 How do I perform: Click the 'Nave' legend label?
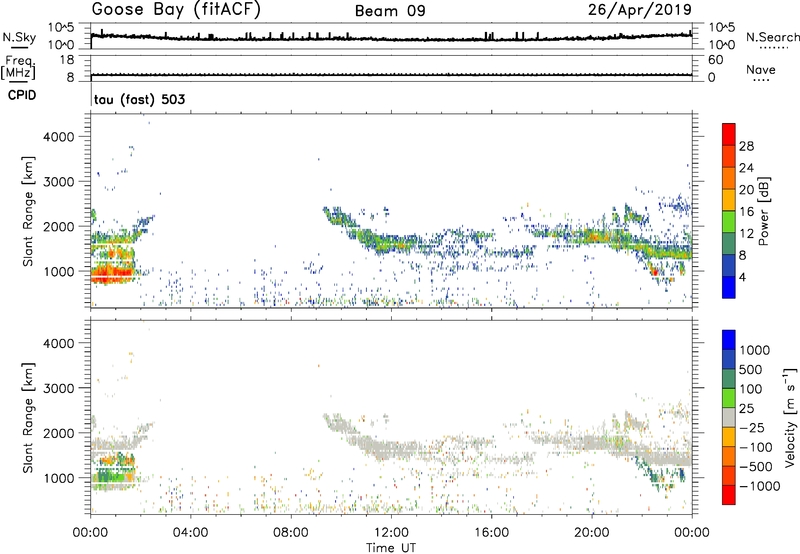coord(761,70)
